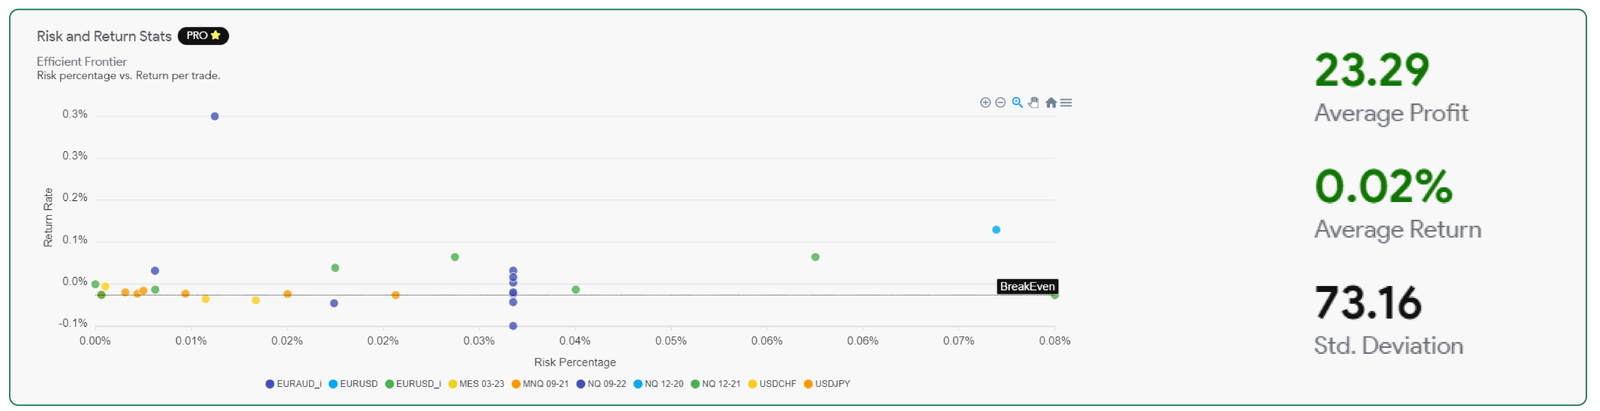
Task: Enable the panning hand tool
Action: point(1034,103)
